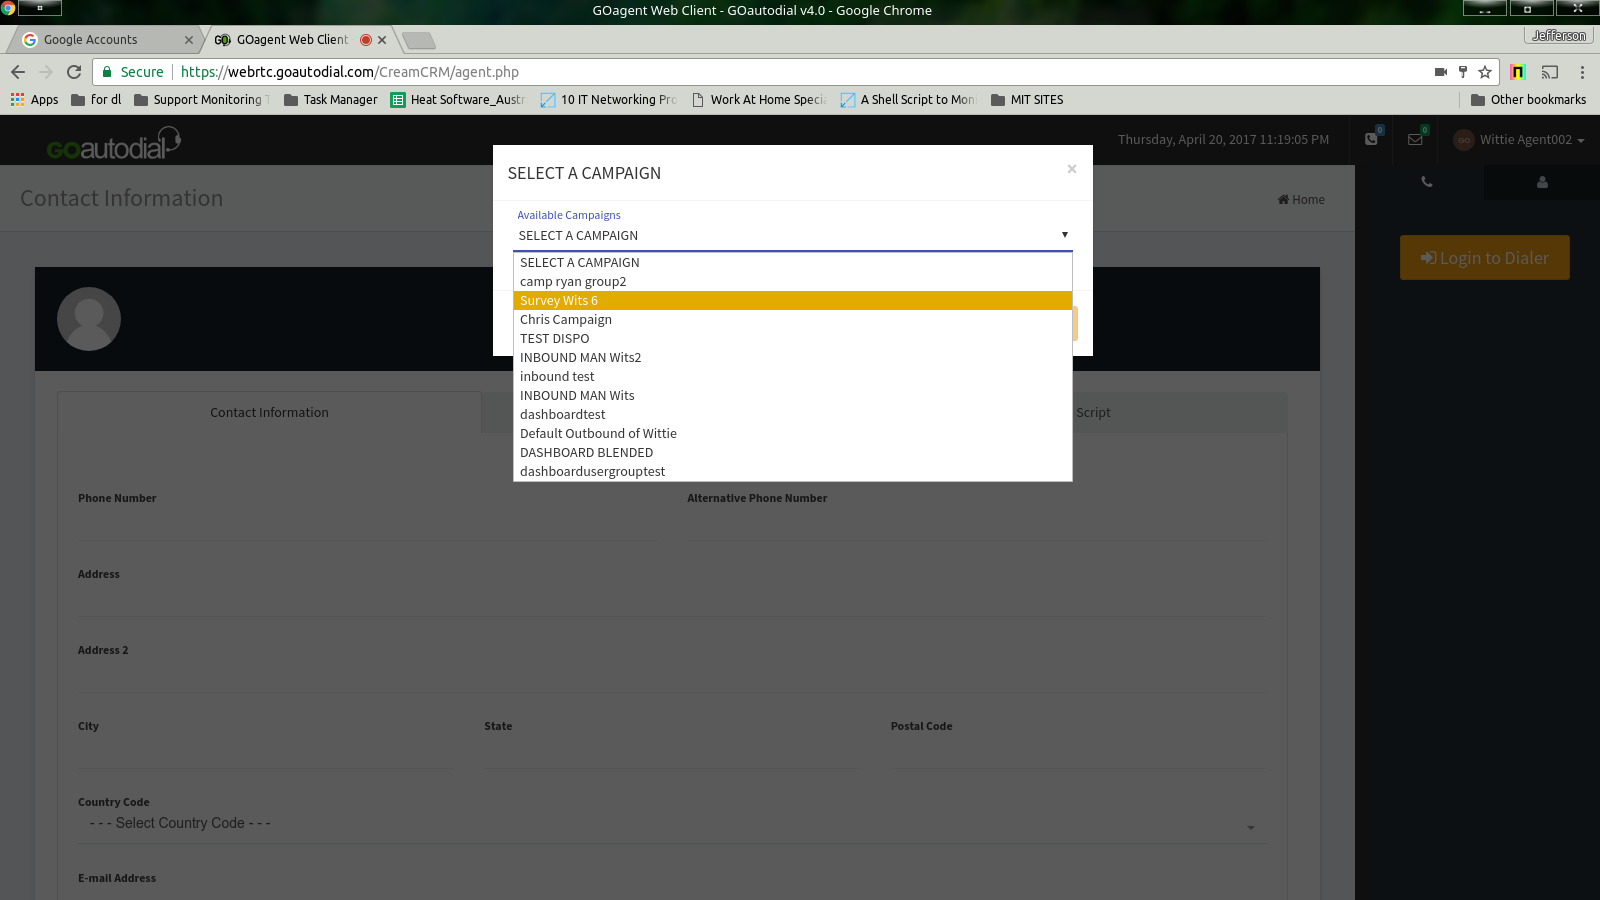
Task: Reload the page with the refresh icon
Action: 74,72
